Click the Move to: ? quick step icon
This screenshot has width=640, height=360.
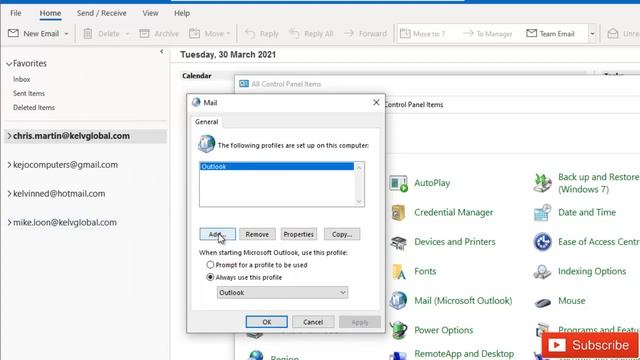(x=405, y=33)
